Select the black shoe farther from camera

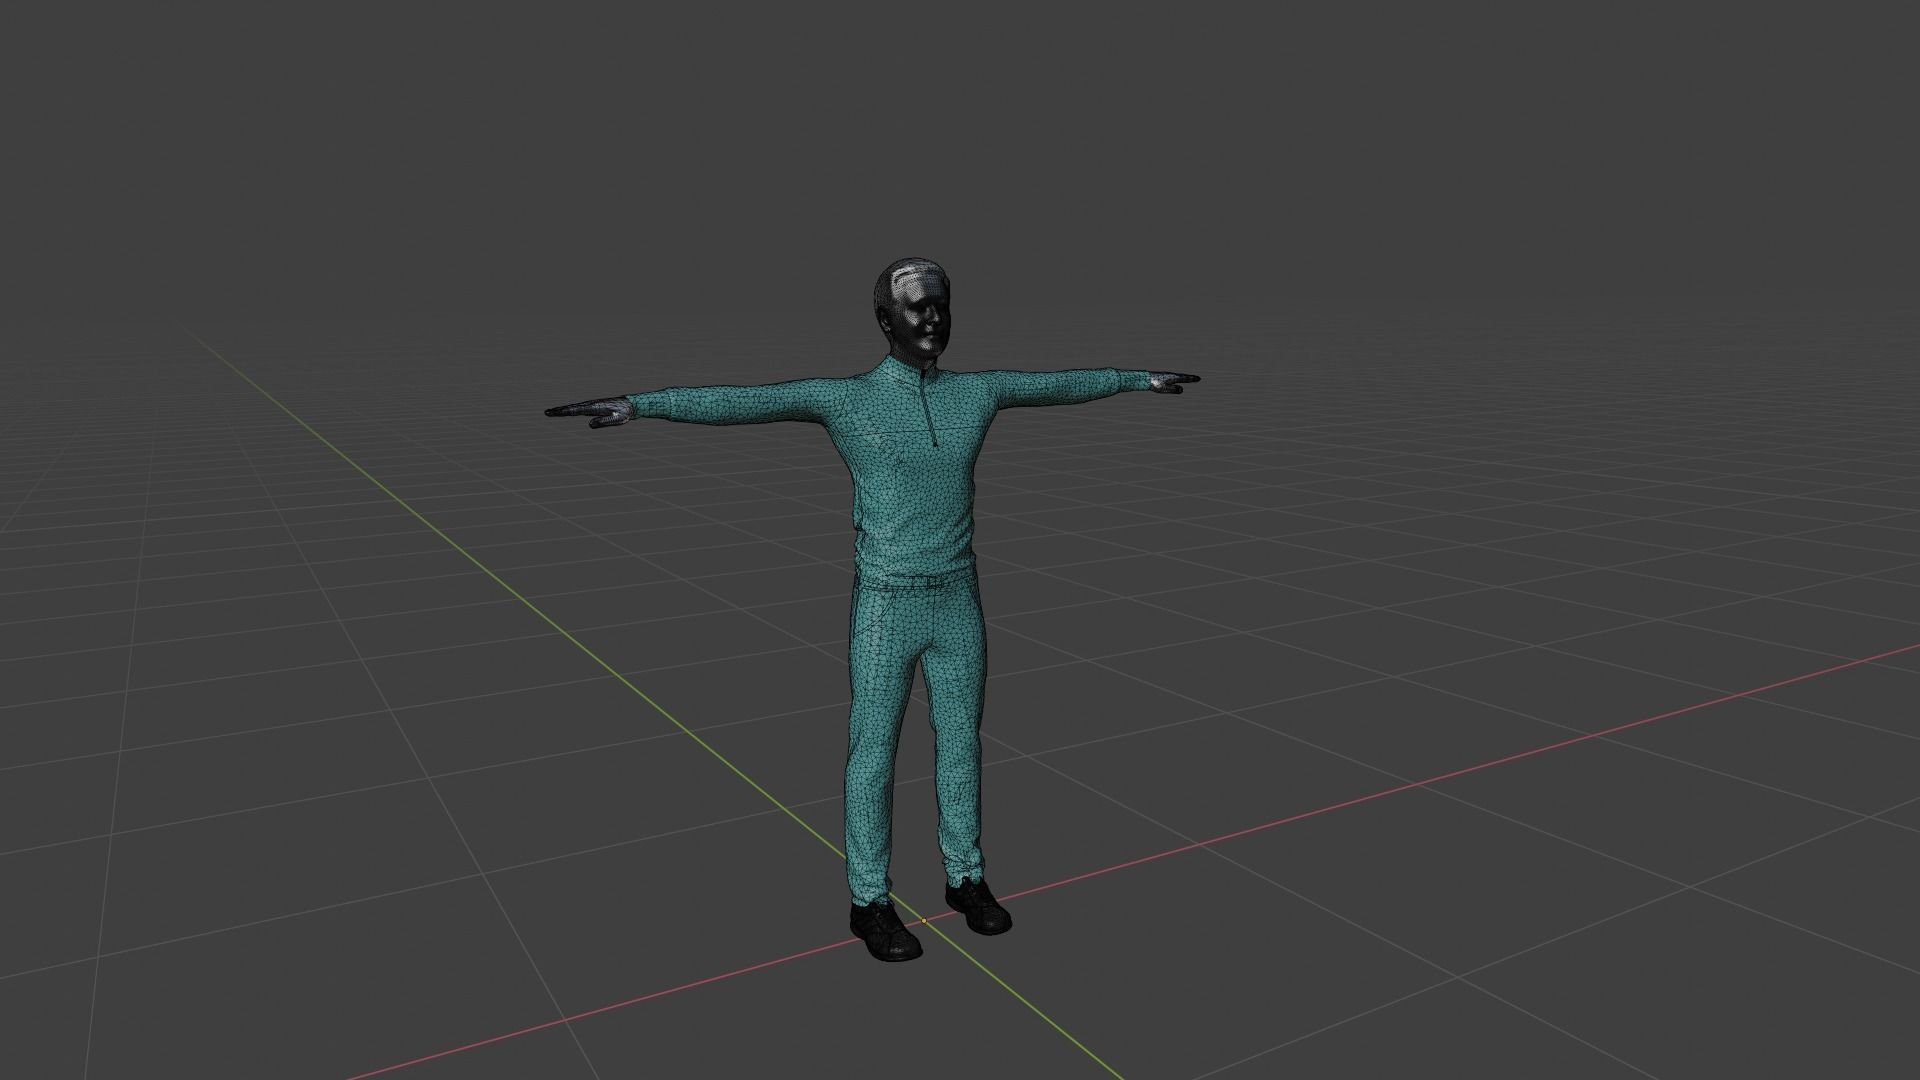pyautogui.click(x=978, y=905)
